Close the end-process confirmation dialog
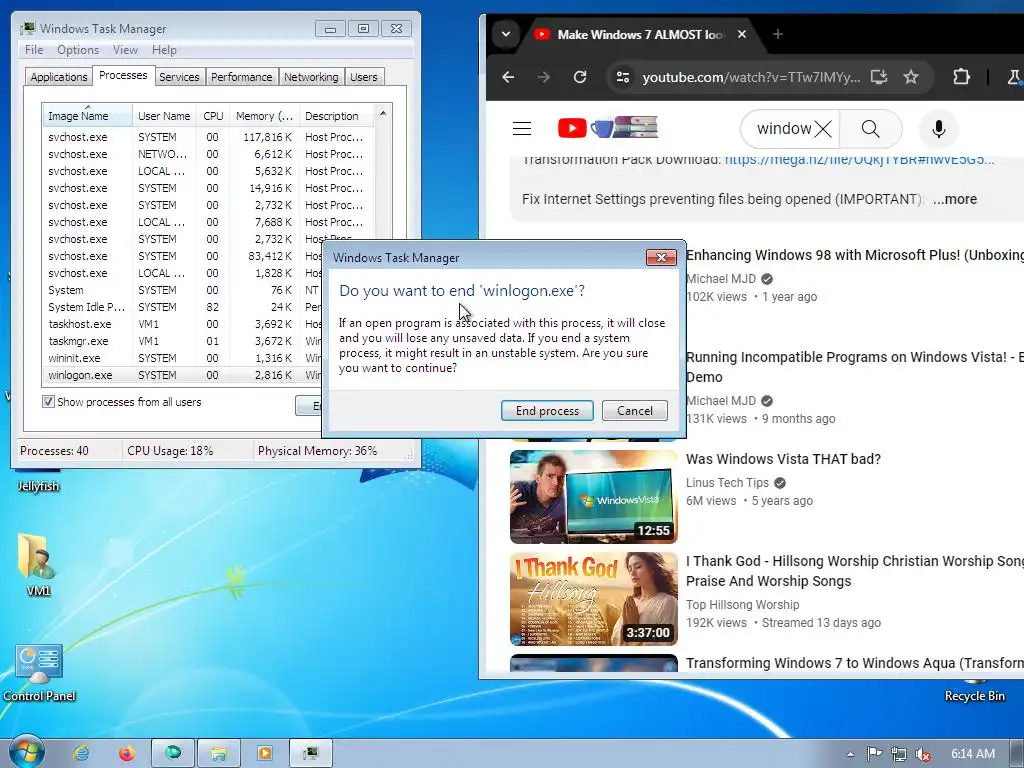Viewport: 1024px width, 768px height. click(x=661, y=257)
